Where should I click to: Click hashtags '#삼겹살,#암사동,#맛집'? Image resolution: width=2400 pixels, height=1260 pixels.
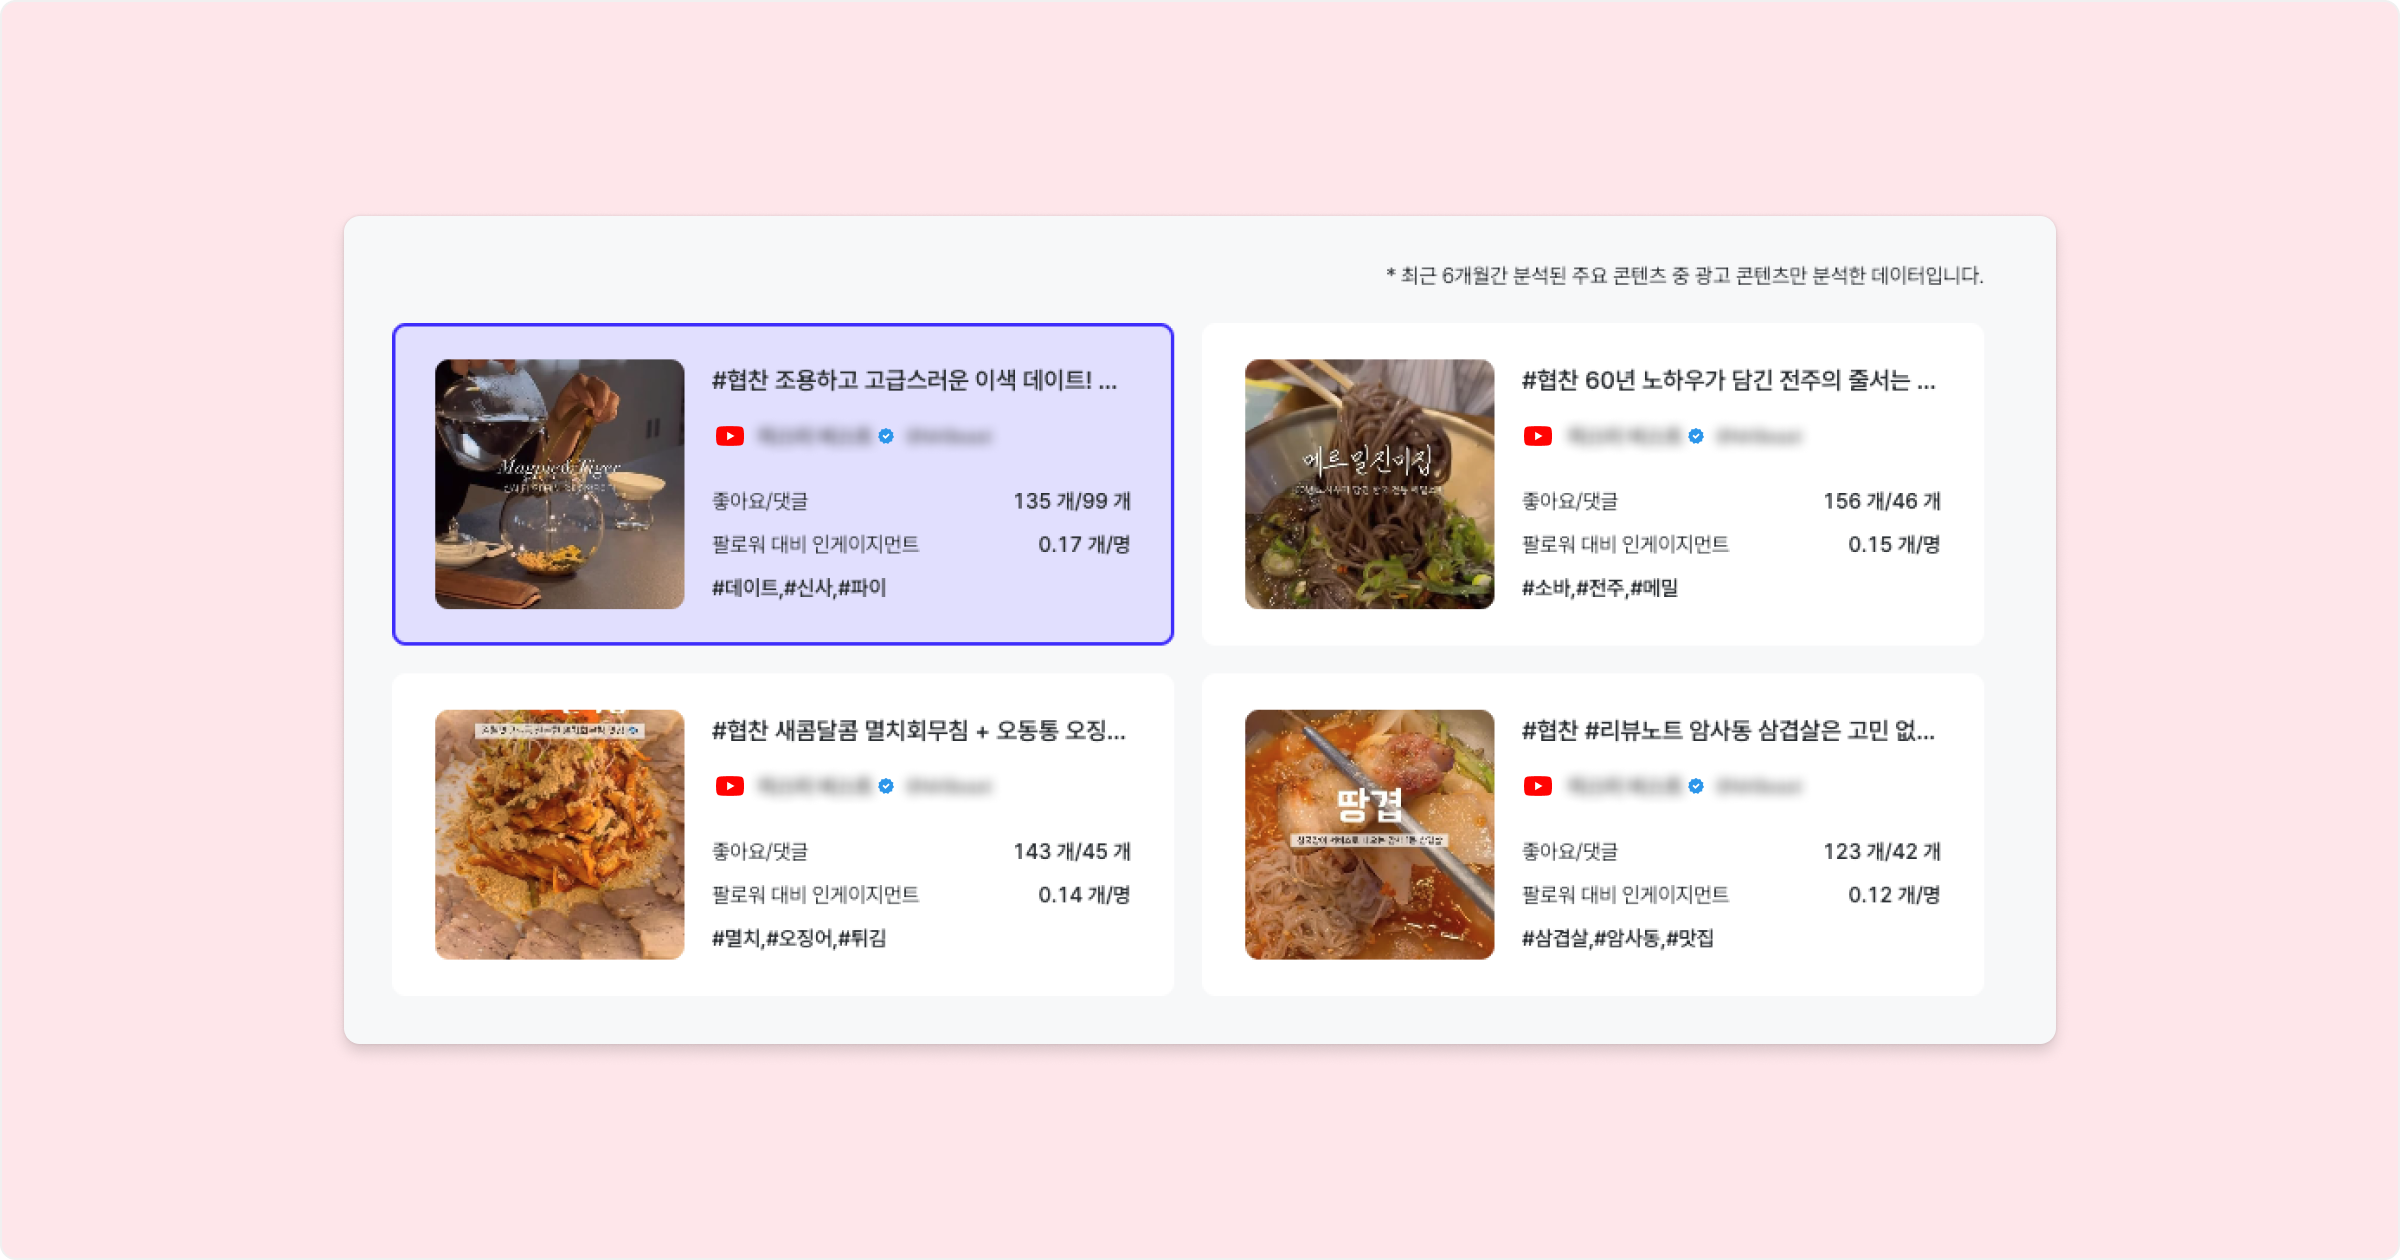pos(1617,938)
